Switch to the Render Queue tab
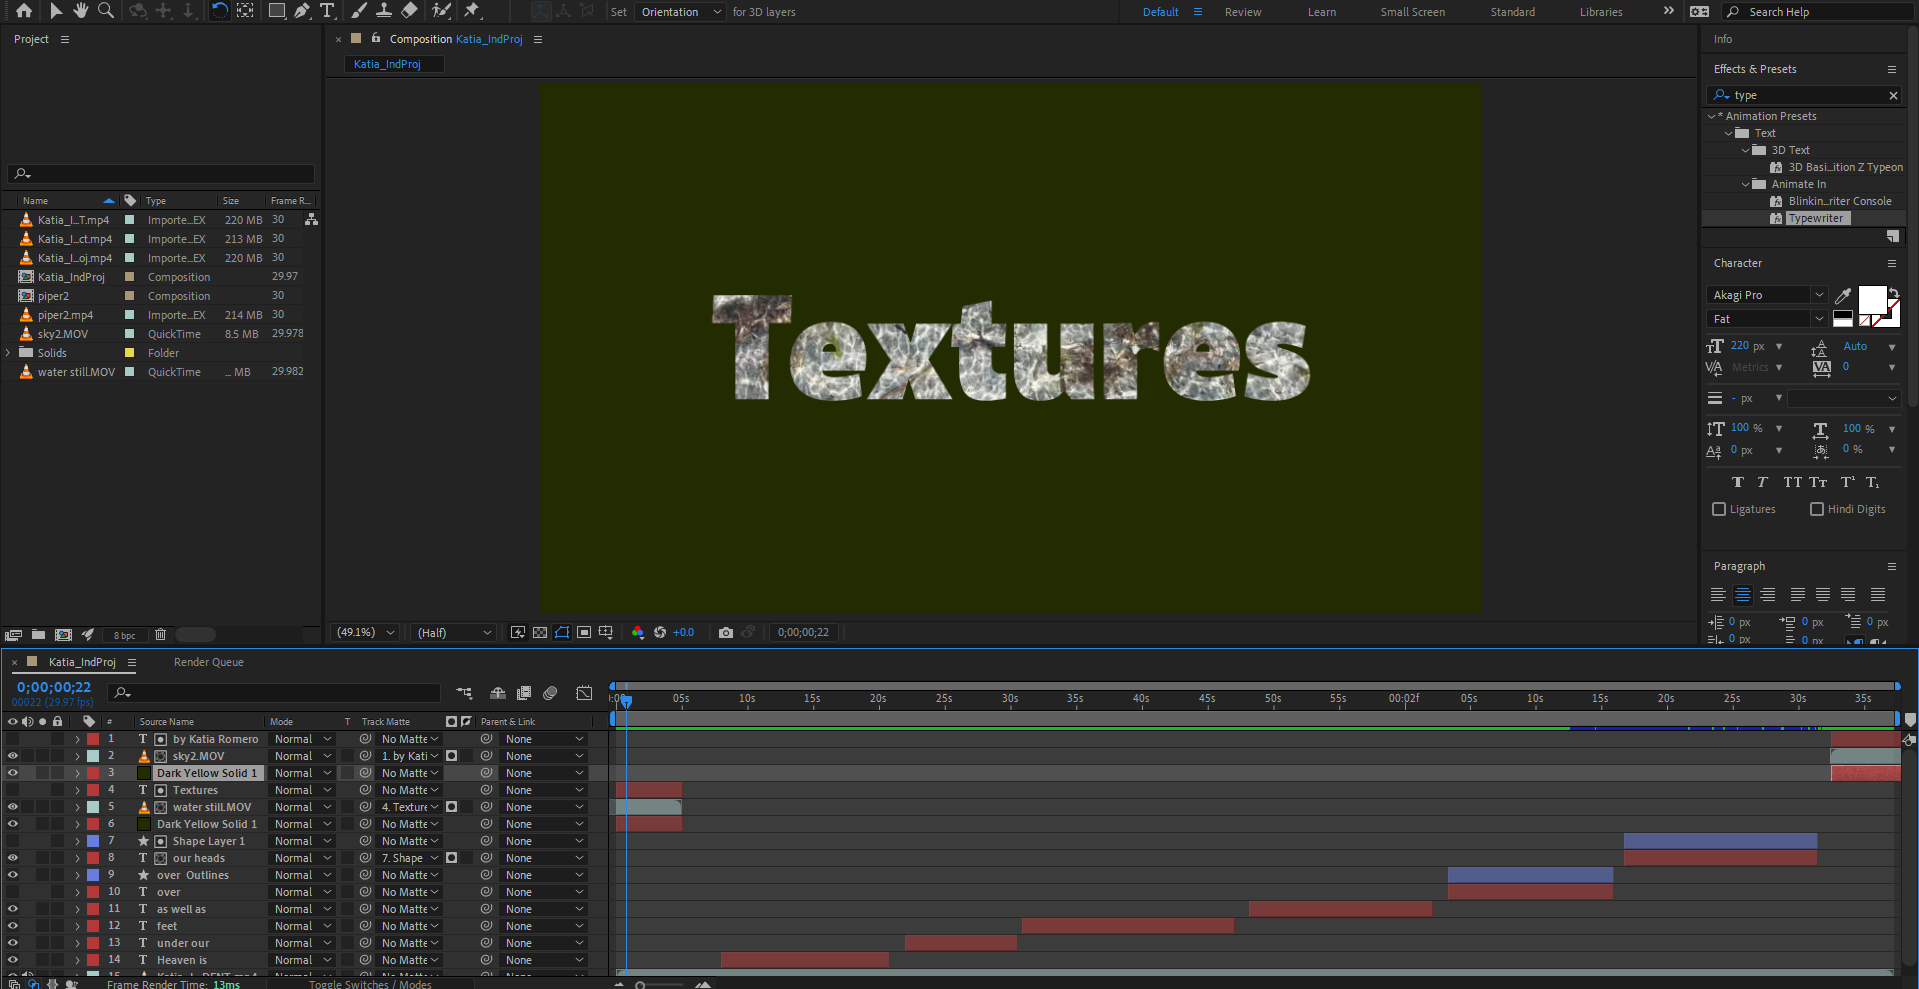Image resolution: width=1919 pixels, height=989 pixels. (208, 662)
